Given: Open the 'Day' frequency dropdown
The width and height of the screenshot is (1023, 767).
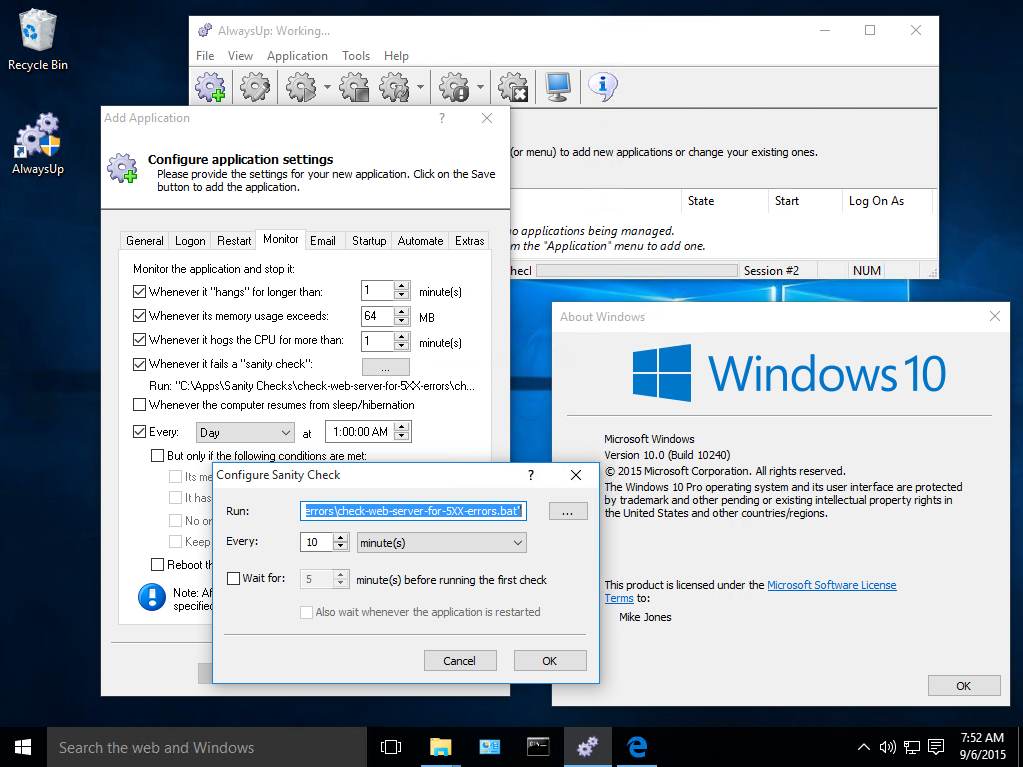Looking at the screenshot, I should (245, 432).
